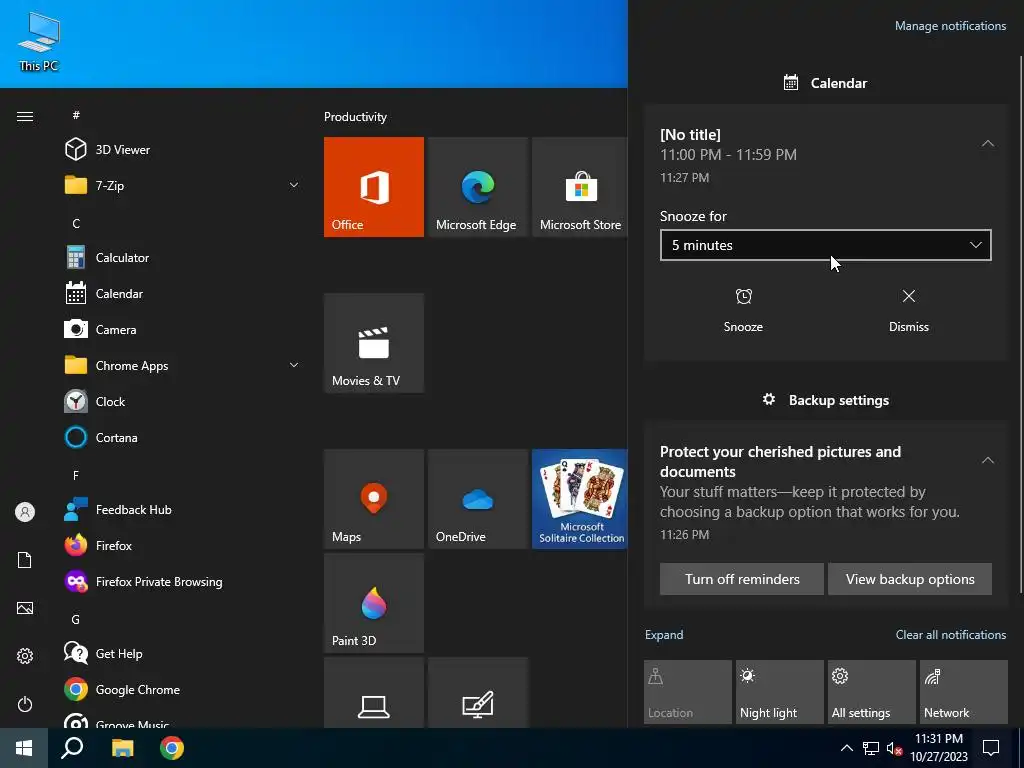Open All settings quick action
The image size is (1024, 768).
872,692
